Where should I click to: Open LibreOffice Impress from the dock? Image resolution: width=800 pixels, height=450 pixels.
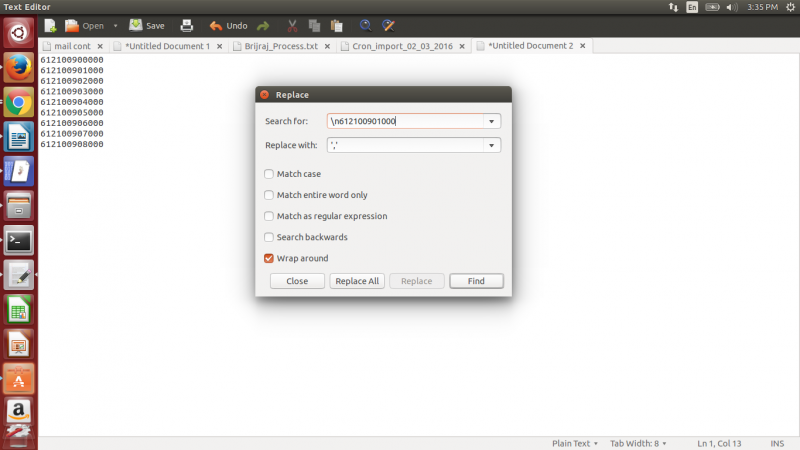[19, 344]
